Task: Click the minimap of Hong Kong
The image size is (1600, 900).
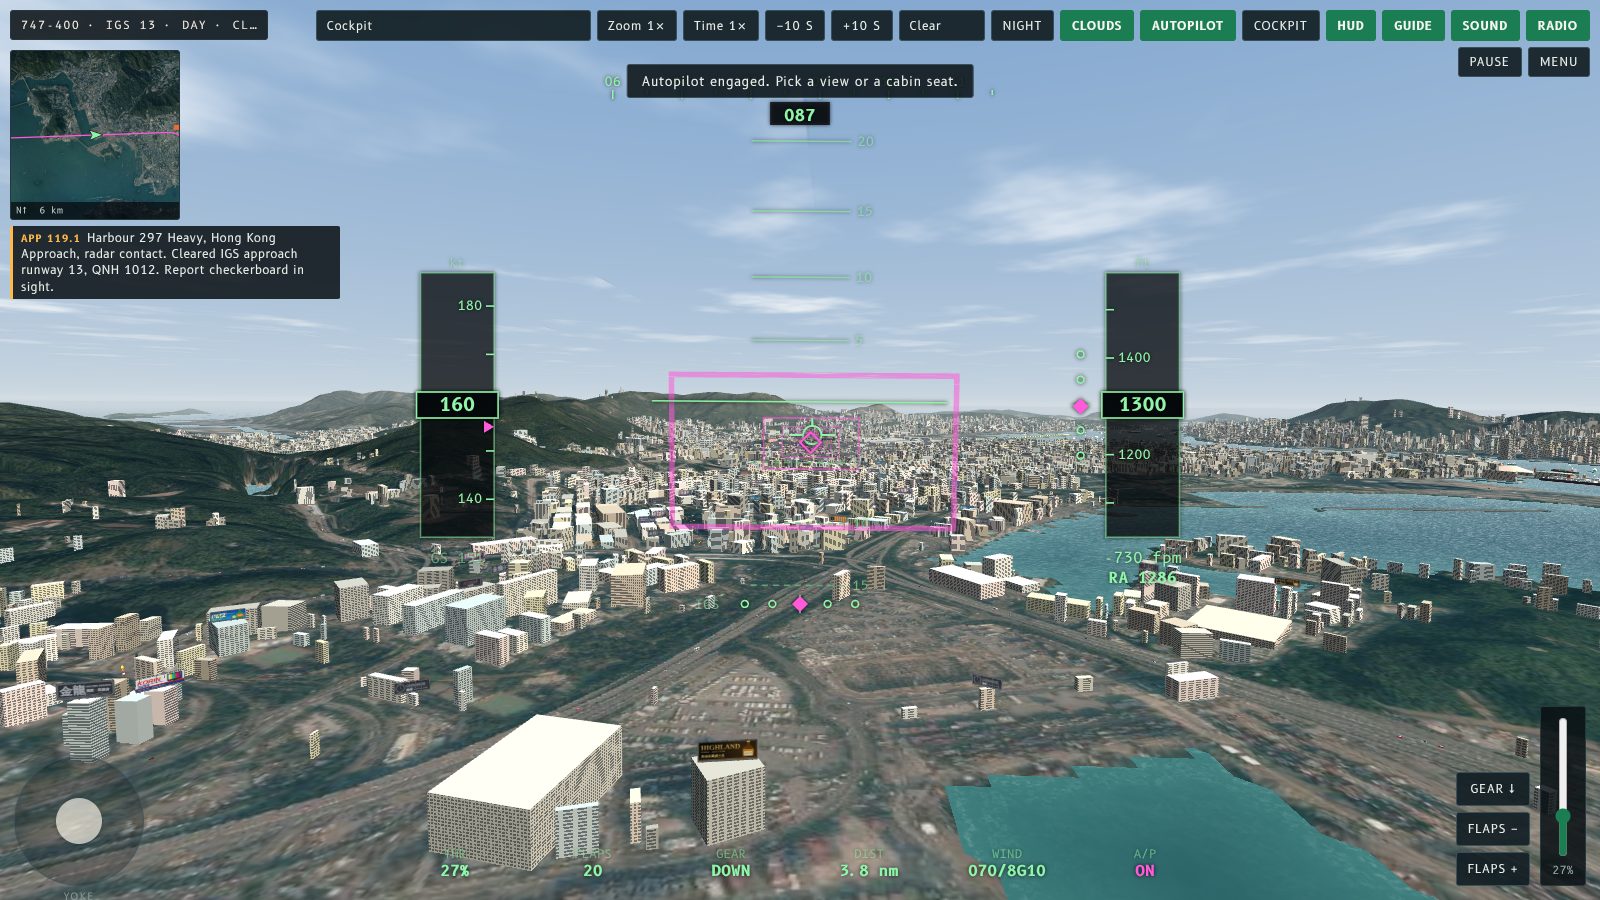Action: point(95,135)
